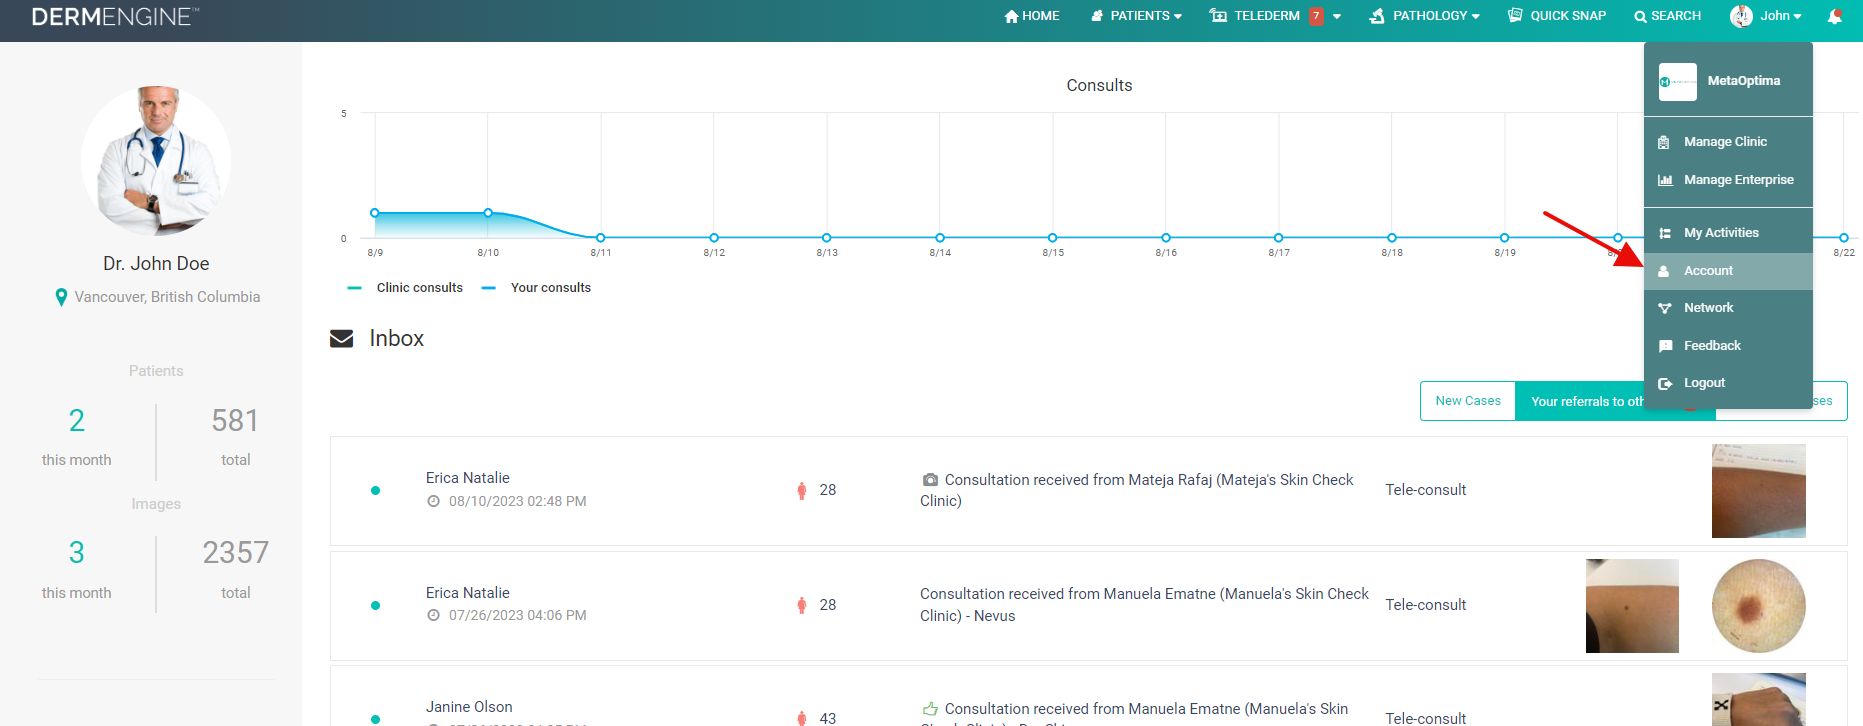Click the 8/10 data point on chart
1863x726 pixels.
(488, 213)
